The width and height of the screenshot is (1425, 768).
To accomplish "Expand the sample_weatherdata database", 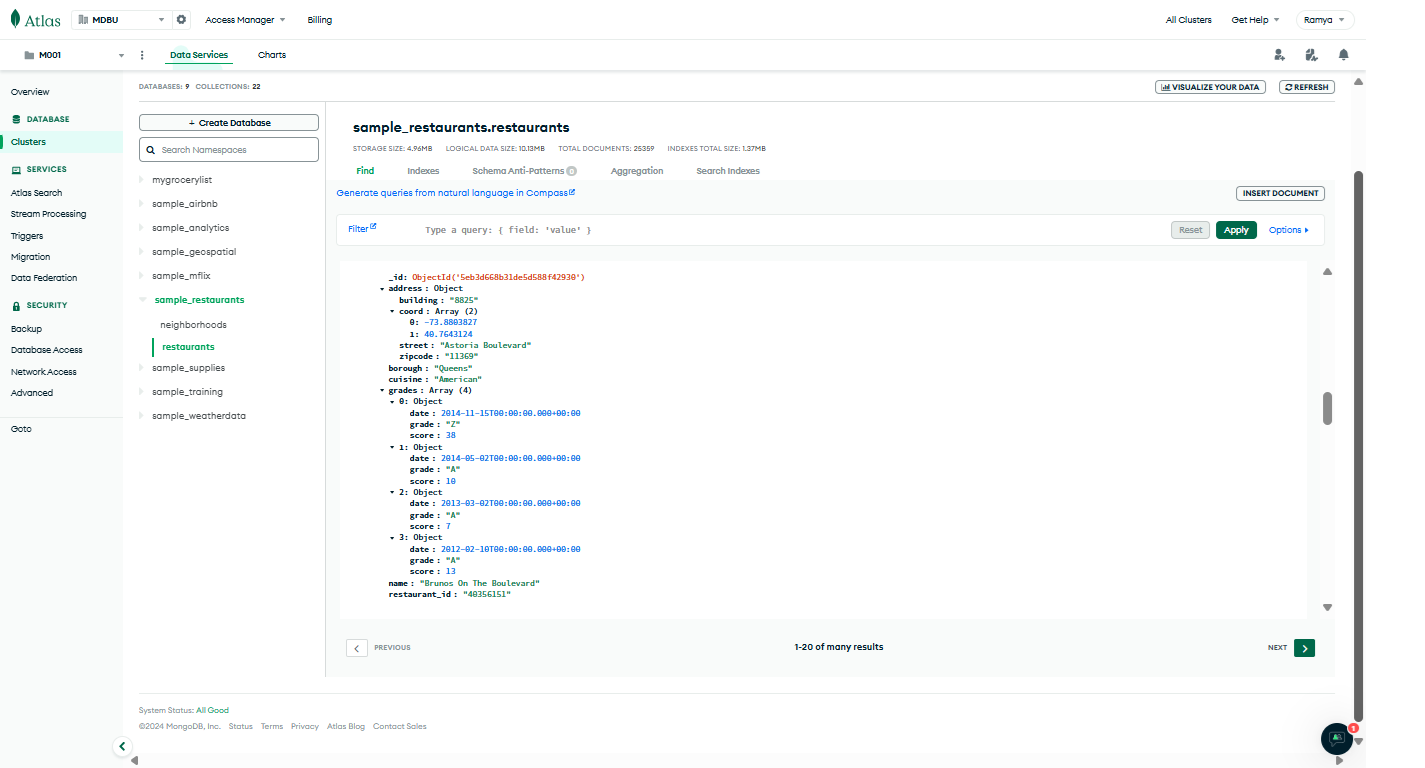I will click(x=141, y=416).
